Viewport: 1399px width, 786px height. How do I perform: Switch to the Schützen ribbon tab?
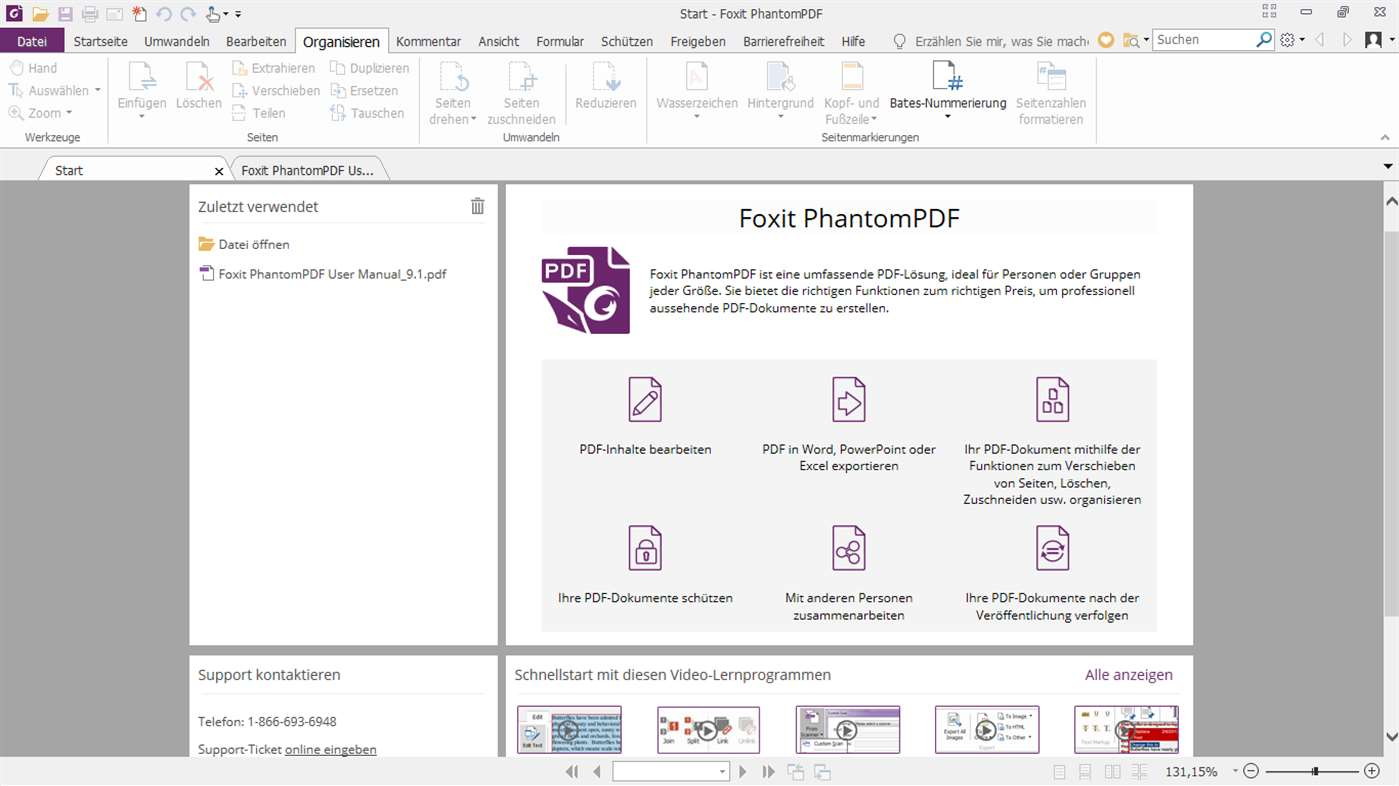627,41
